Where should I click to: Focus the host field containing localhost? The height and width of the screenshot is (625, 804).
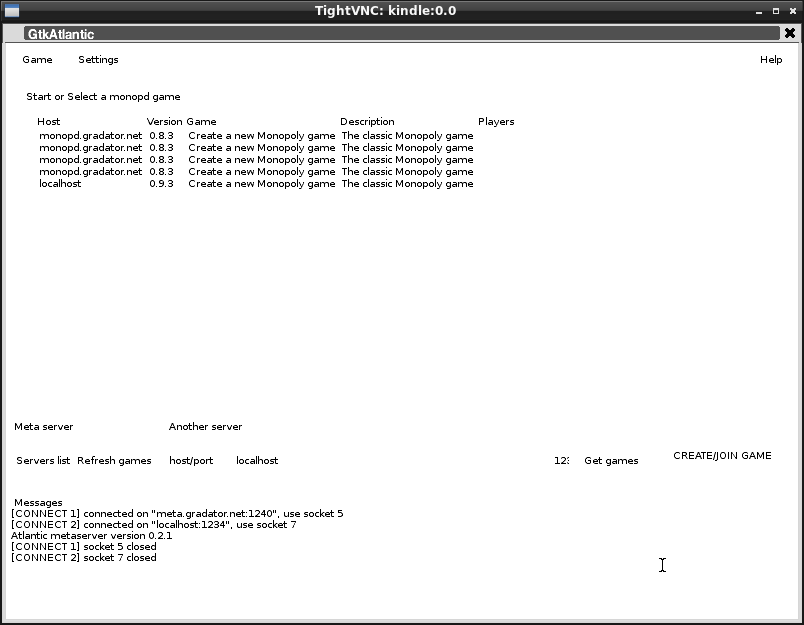point(390,460)
